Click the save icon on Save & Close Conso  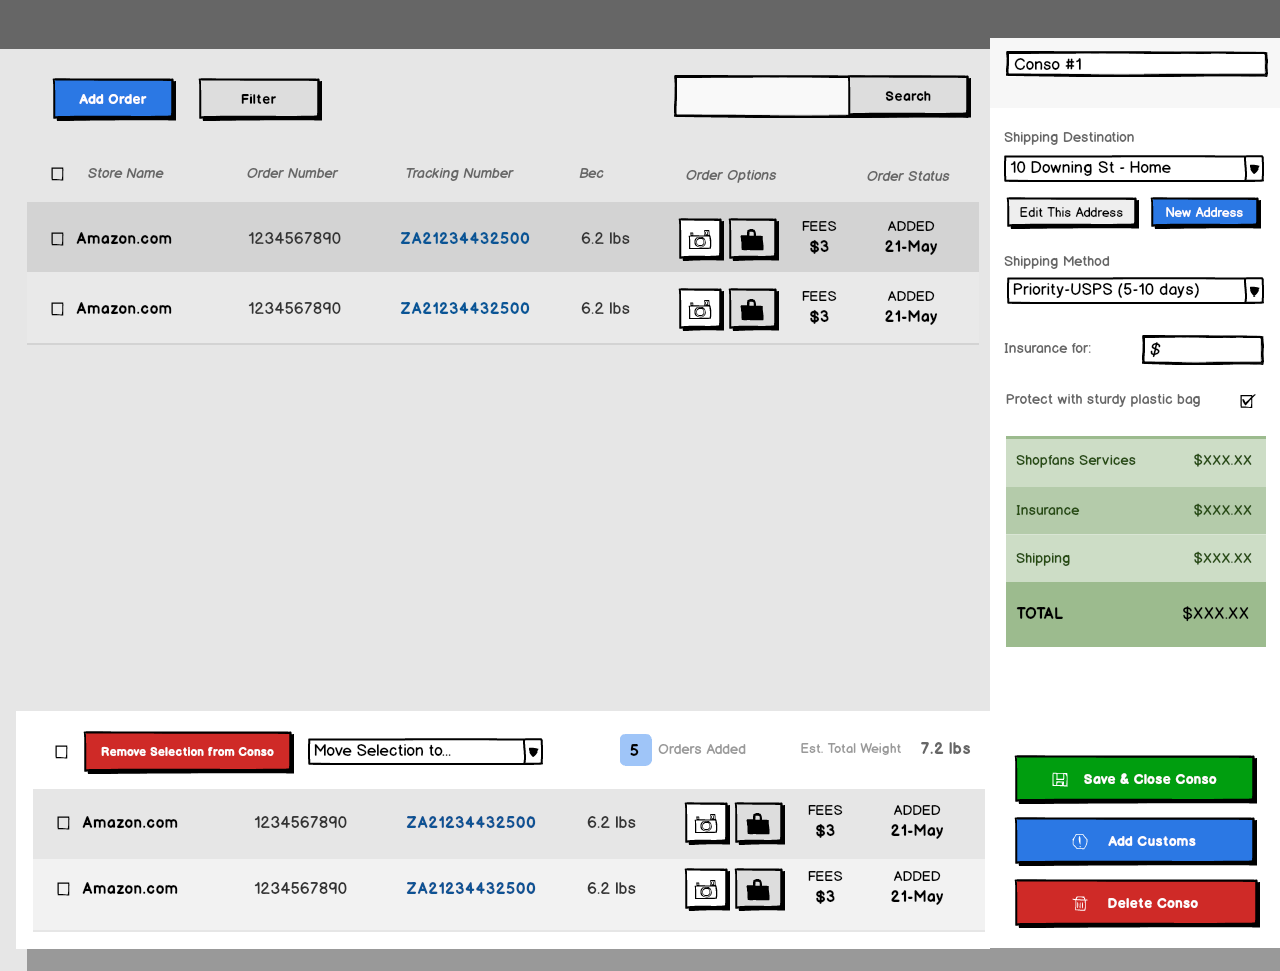pyautogui.click(x=1060, y=779)
